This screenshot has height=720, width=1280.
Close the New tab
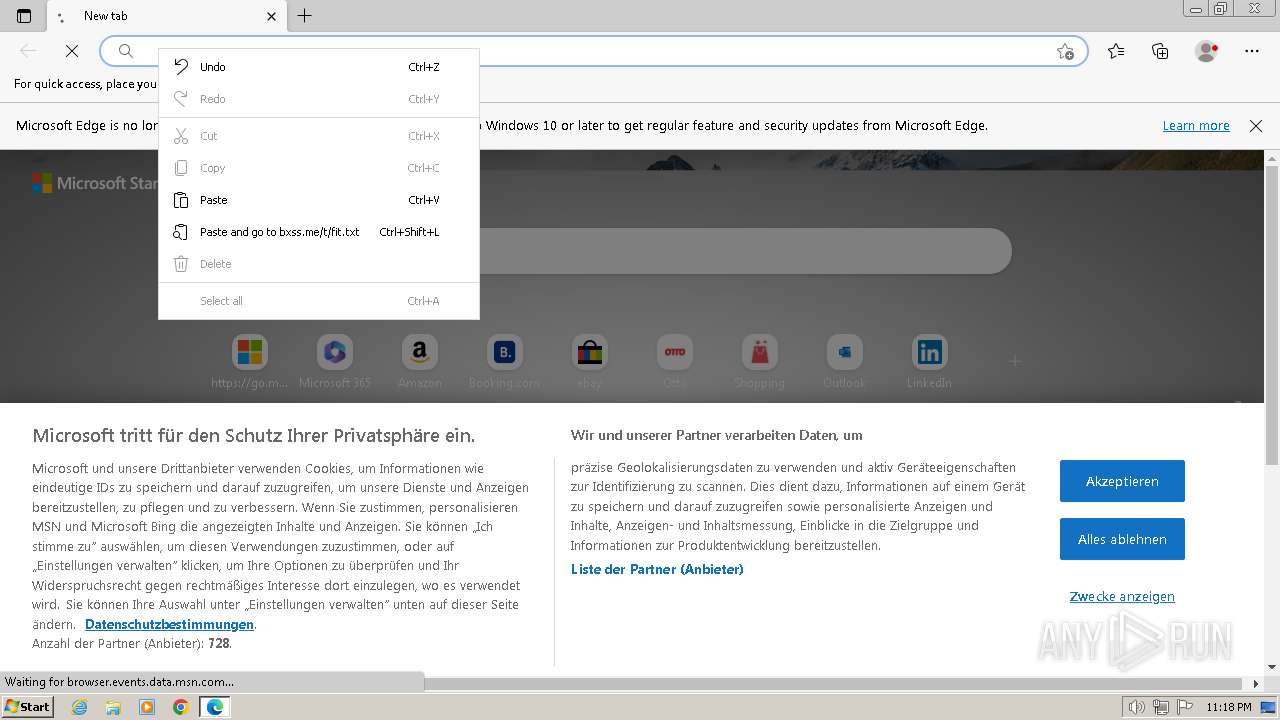(272, 16)
